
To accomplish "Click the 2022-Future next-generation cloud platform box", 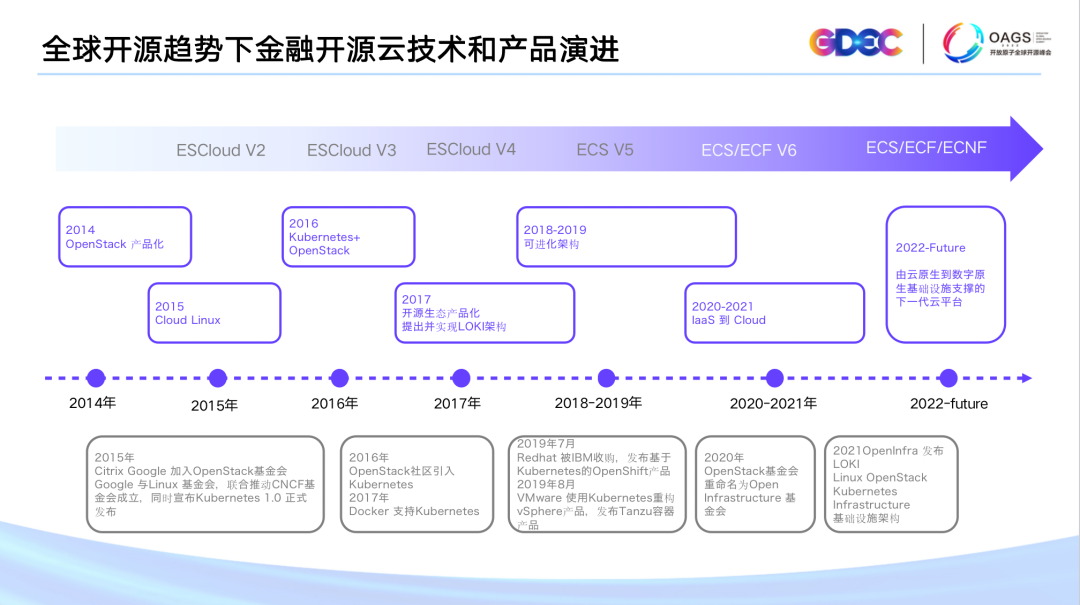I will (x=946, y=274).
